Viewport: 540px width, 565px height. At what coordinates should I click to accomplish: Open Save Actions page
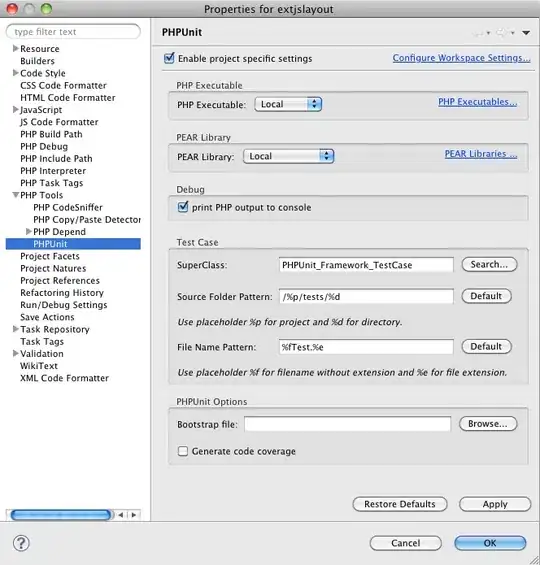tap(47, 317)
